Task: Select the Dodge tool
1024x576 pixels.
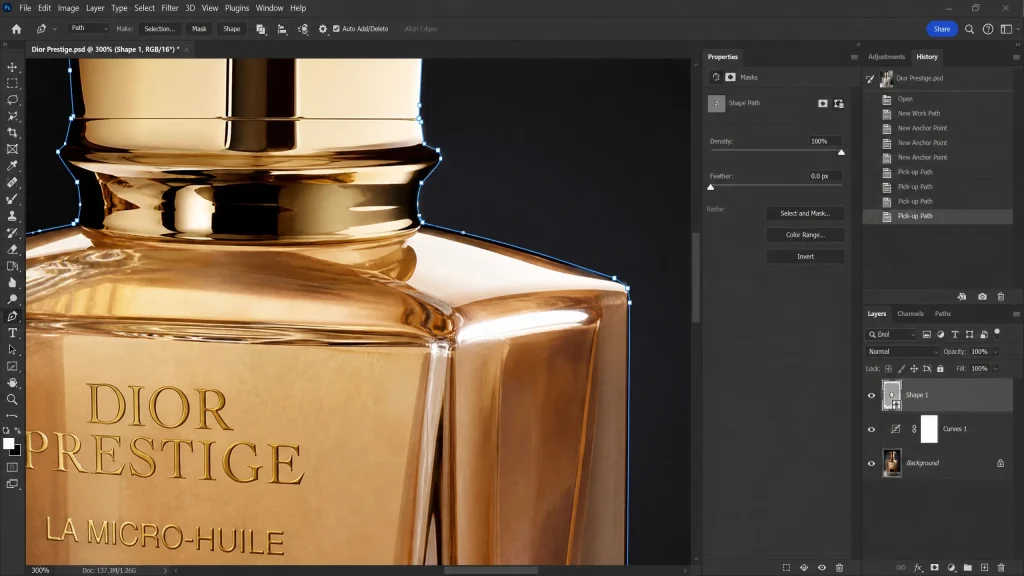Action: [x=12, y=299]
